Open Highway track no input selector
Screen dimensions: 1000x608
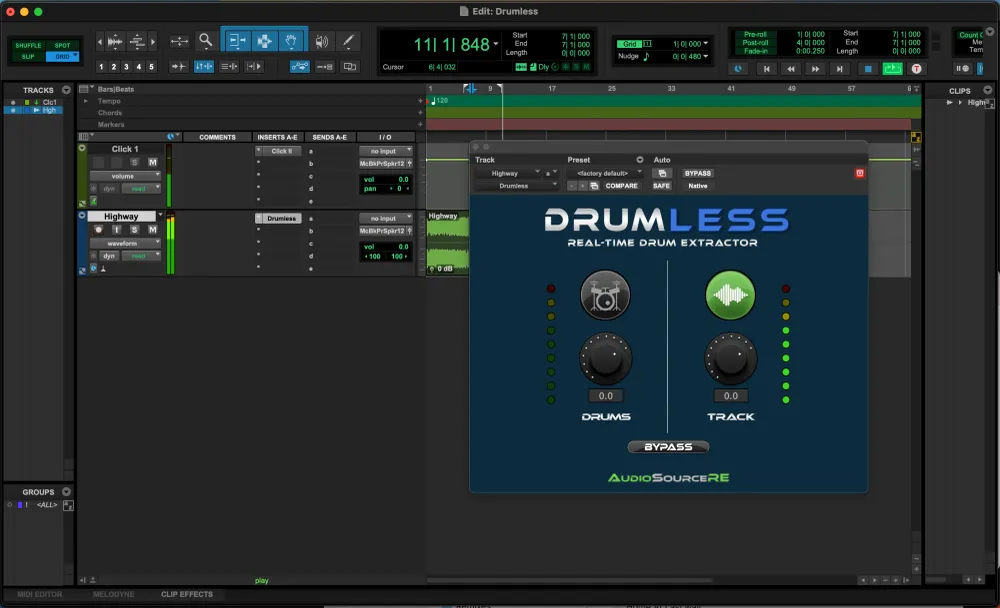point(385,218)
